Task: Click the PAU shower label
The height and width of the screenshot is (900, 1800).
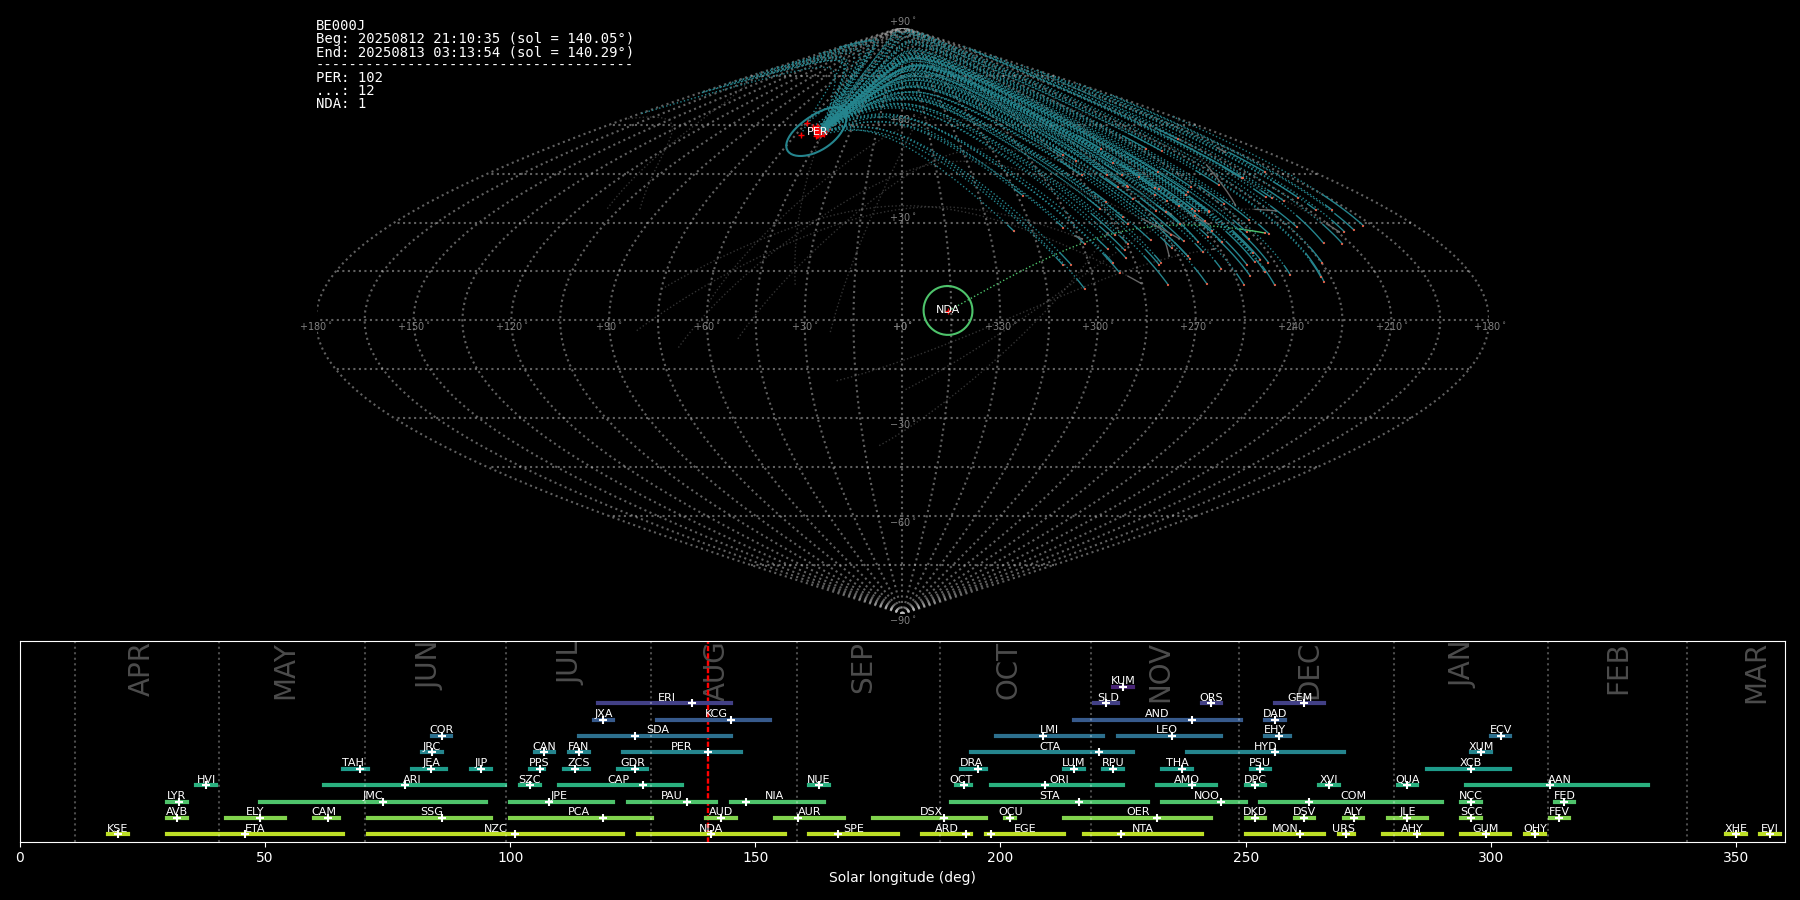Action: point(671,796)
